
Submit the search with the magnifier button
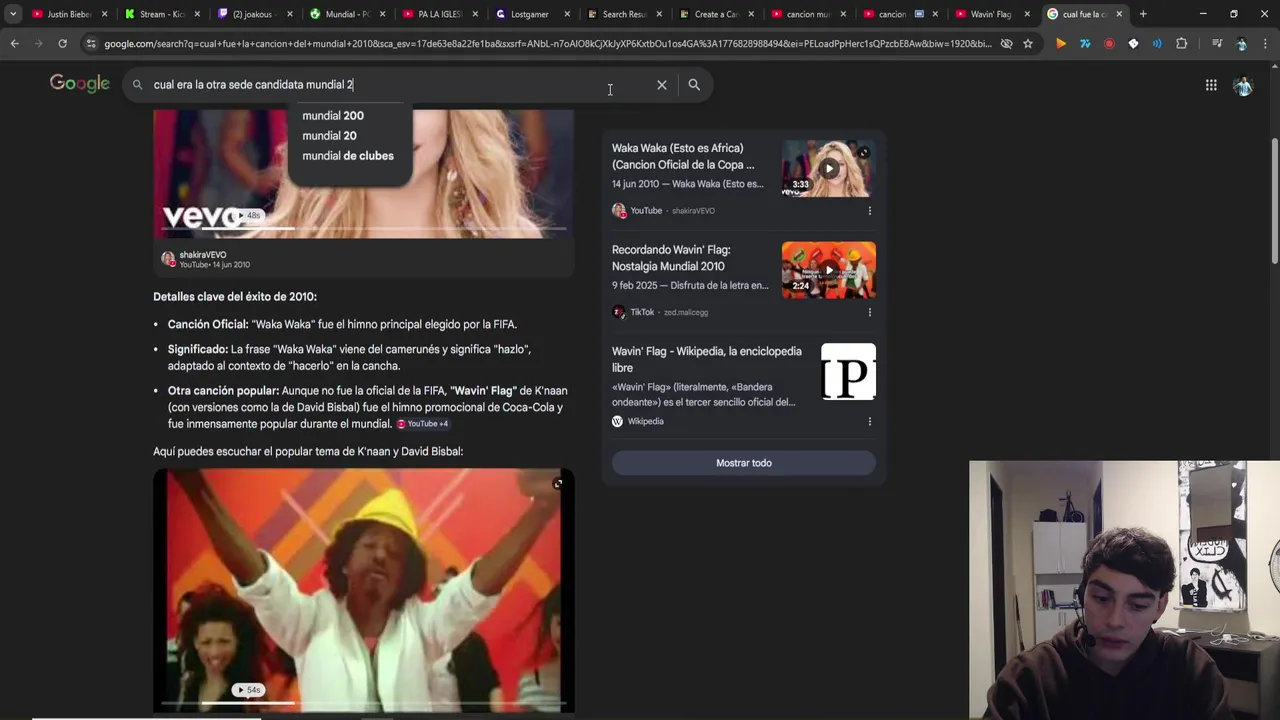(694, 85)
